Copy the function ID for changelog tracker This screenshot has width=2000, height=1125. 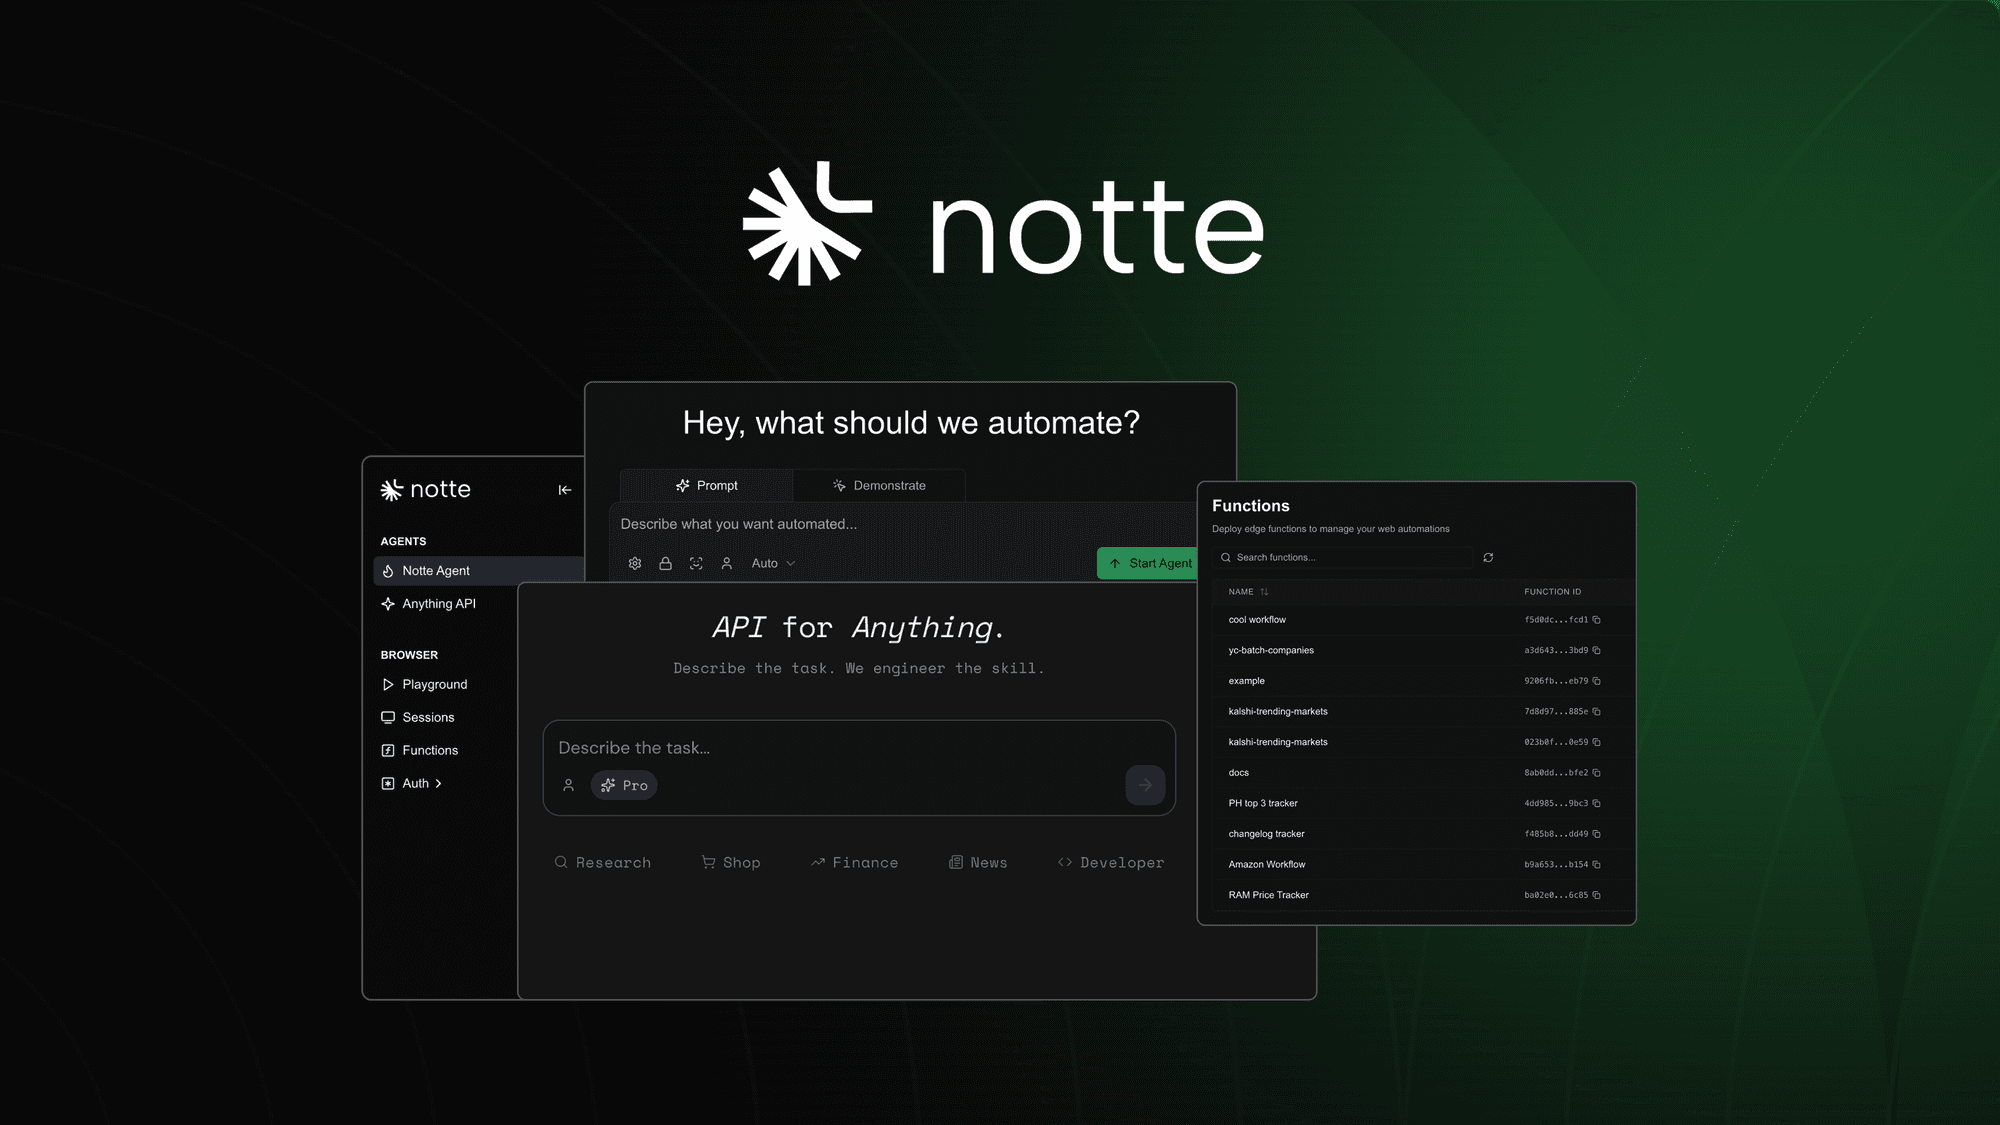tap(1597, 834)
